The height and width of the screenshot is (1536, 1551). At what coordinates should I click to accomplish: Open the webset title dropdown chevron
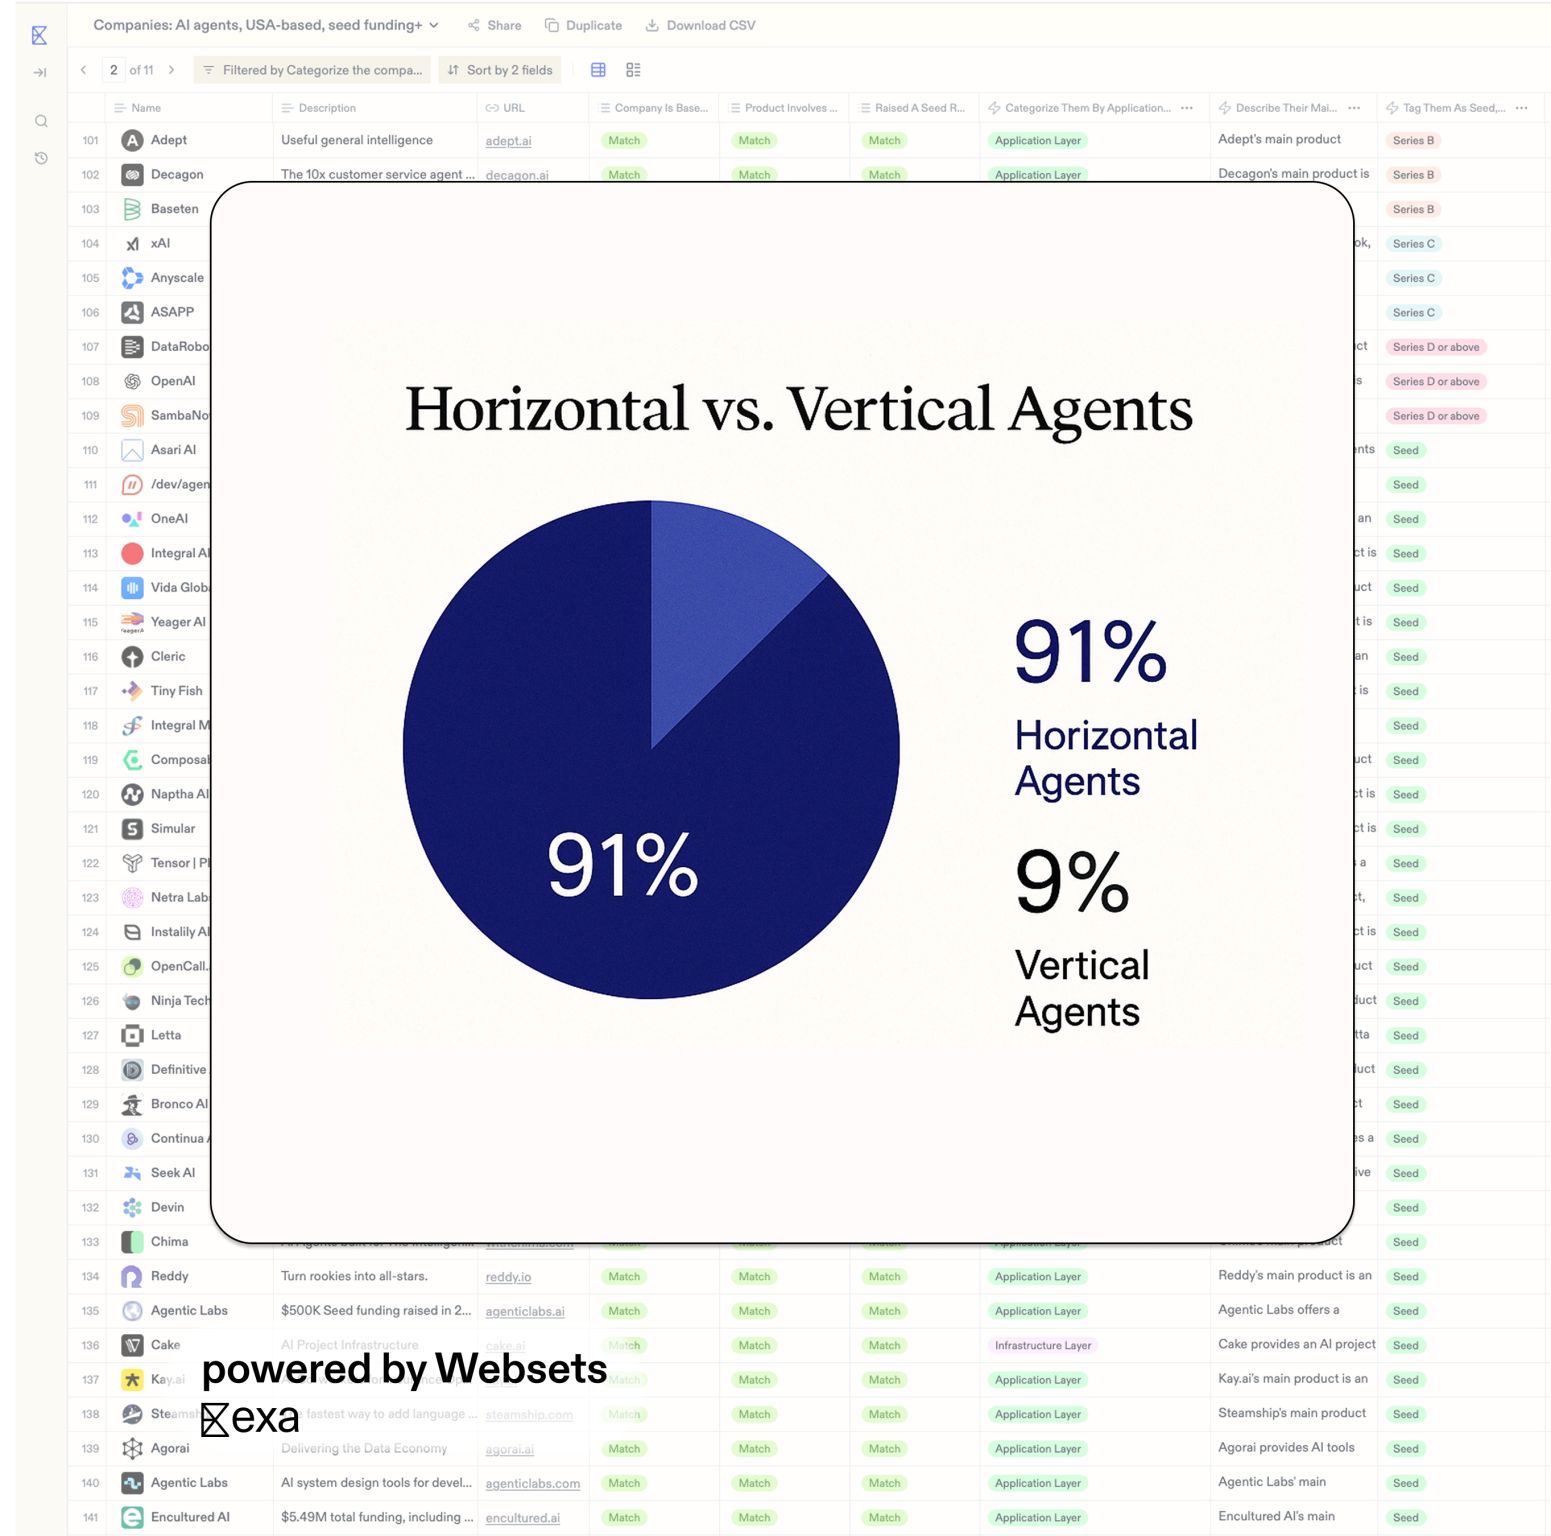click(434, 25)
